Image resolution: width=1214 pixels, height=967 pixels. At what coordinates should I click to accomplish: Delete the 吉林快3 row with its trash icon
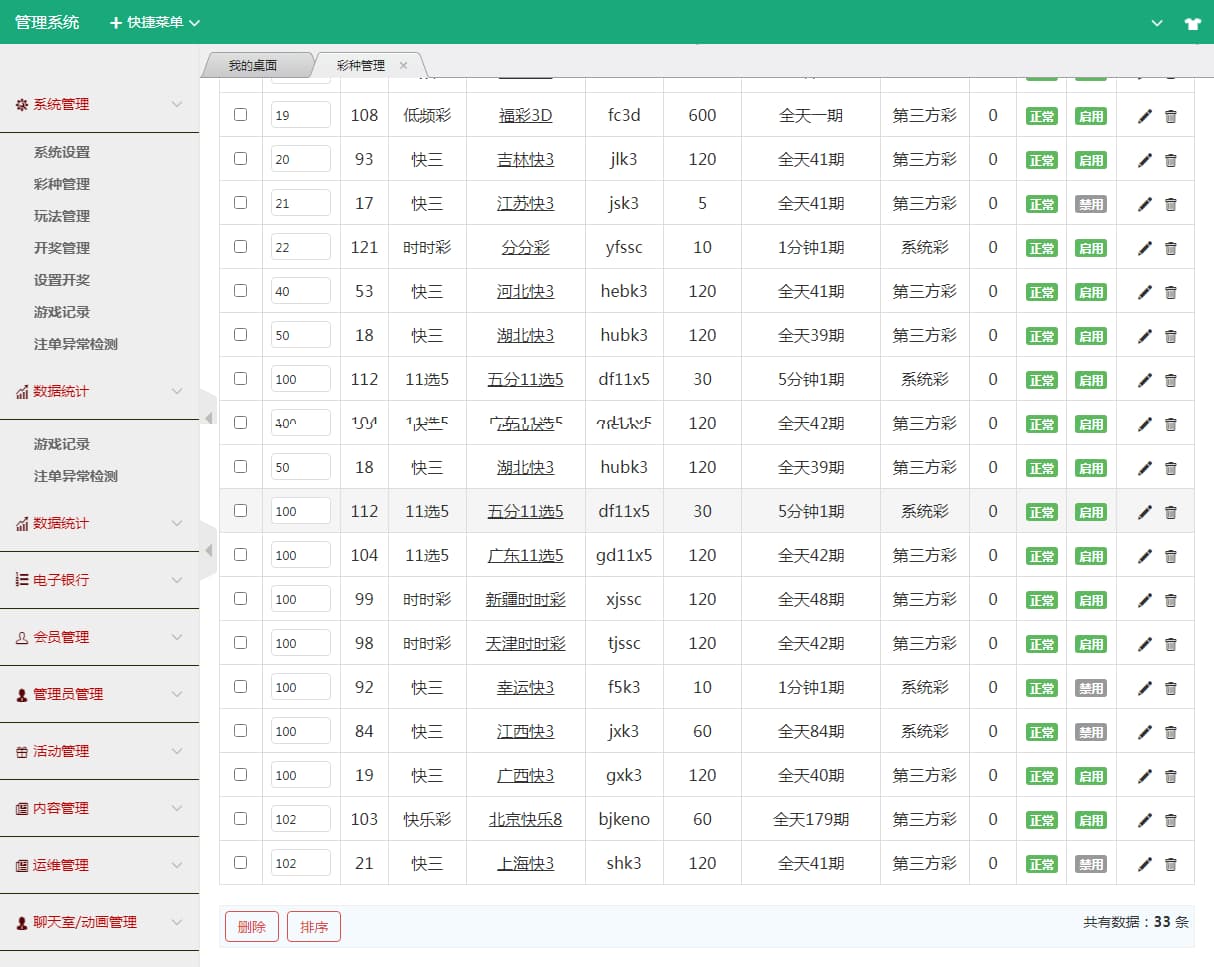click(x=1171, y=160)
